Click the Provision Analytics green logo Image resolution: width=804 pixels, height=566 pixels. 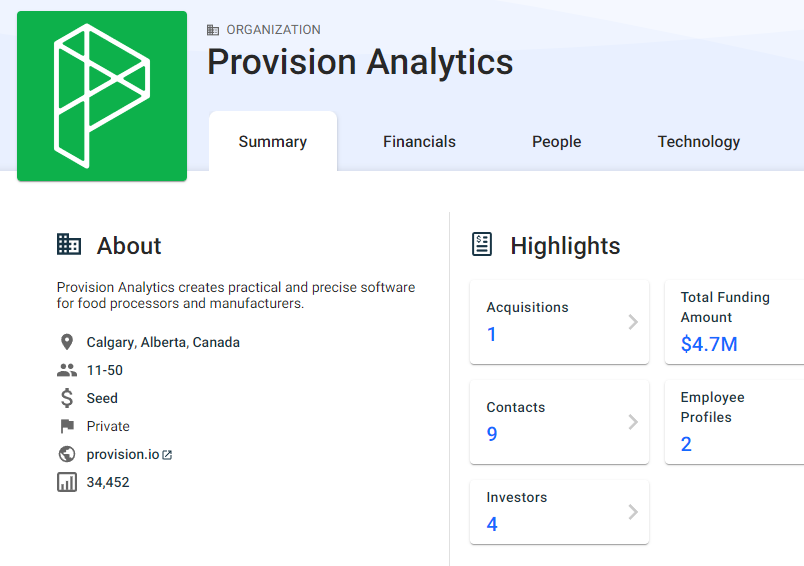pyautogui.click(x=102, y=96)
